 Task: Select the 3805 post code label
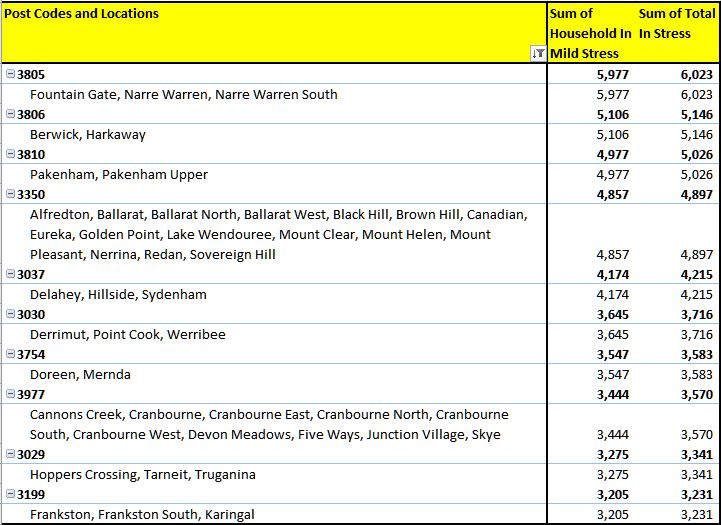pyautogui.click(x=31, y=74)
